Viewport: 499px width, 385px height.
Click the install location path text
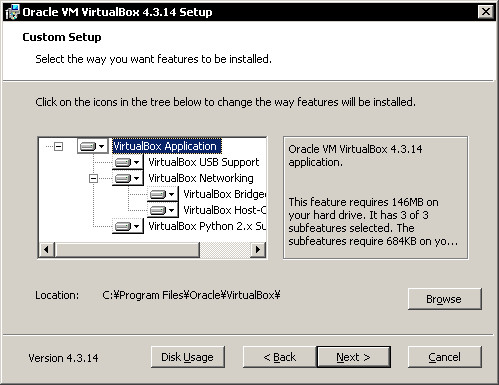tap(191, 295)
